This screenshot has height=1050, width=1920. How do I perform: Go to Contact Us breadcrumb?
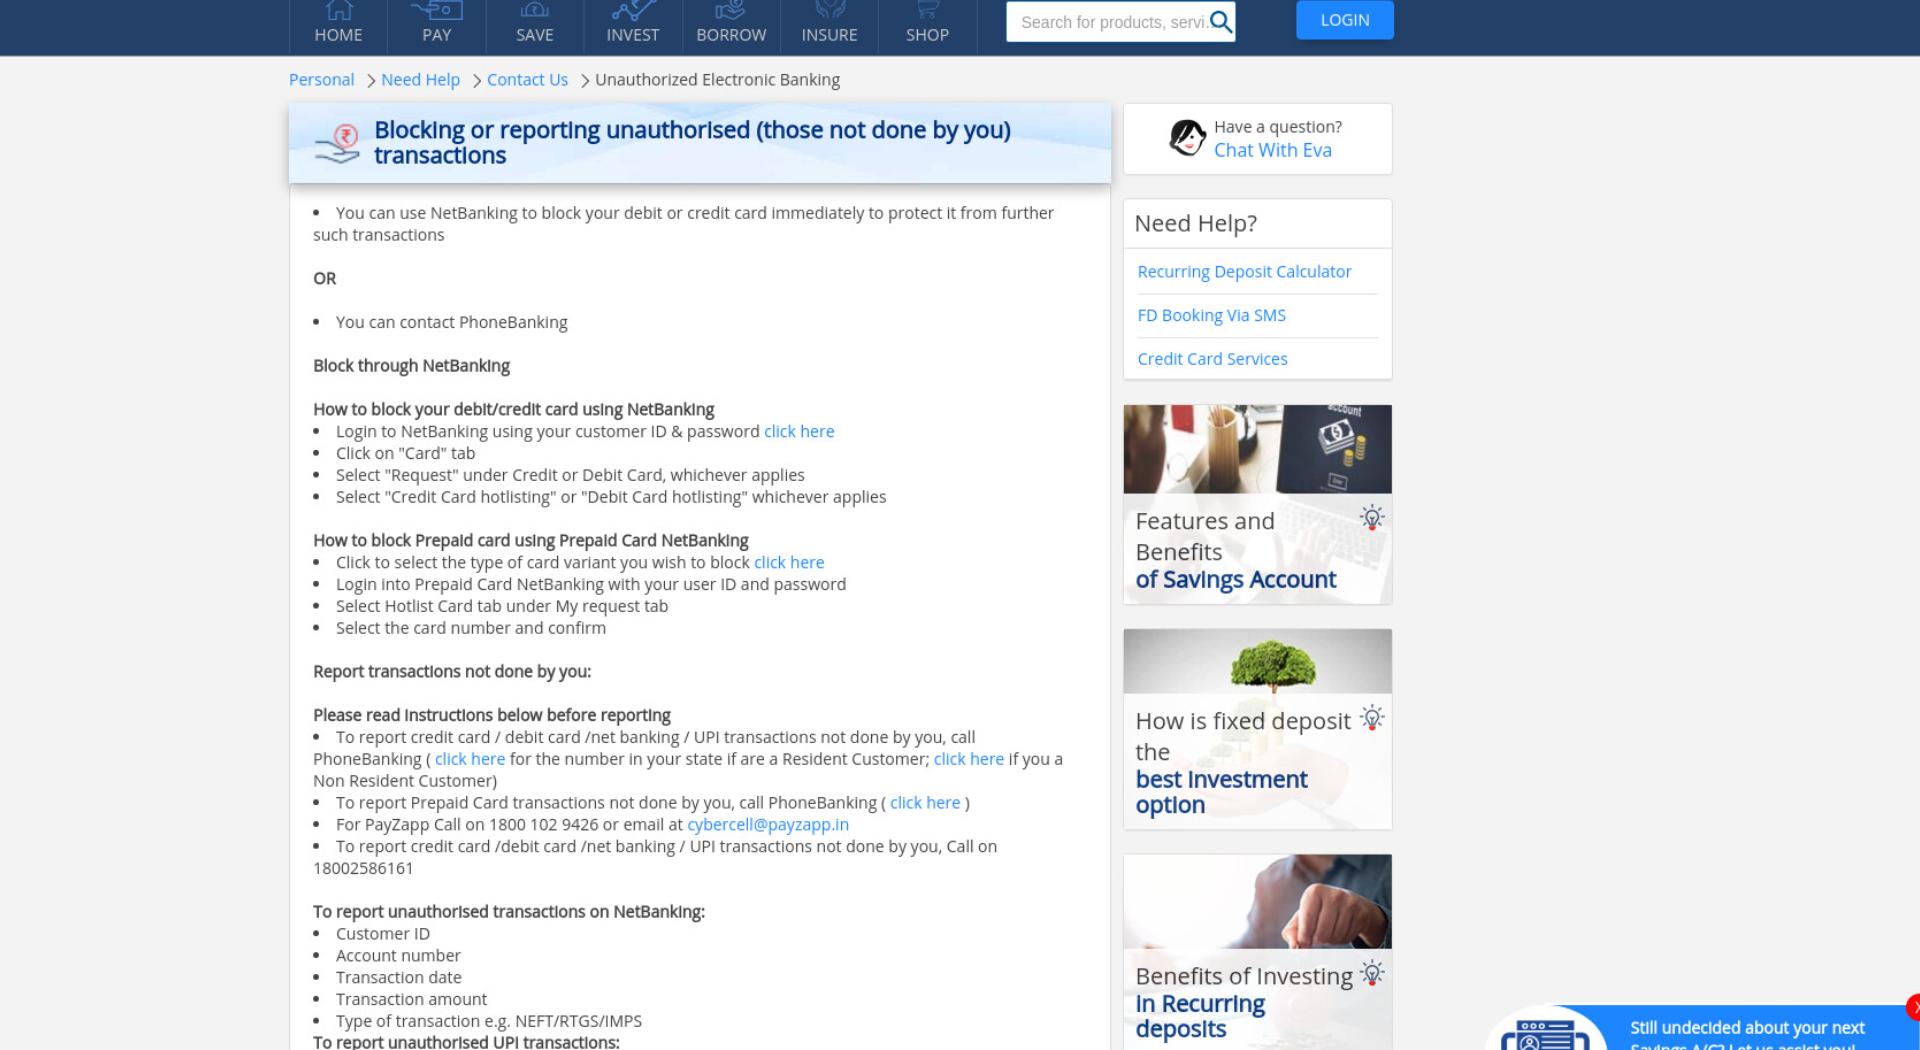pos(527,80)
